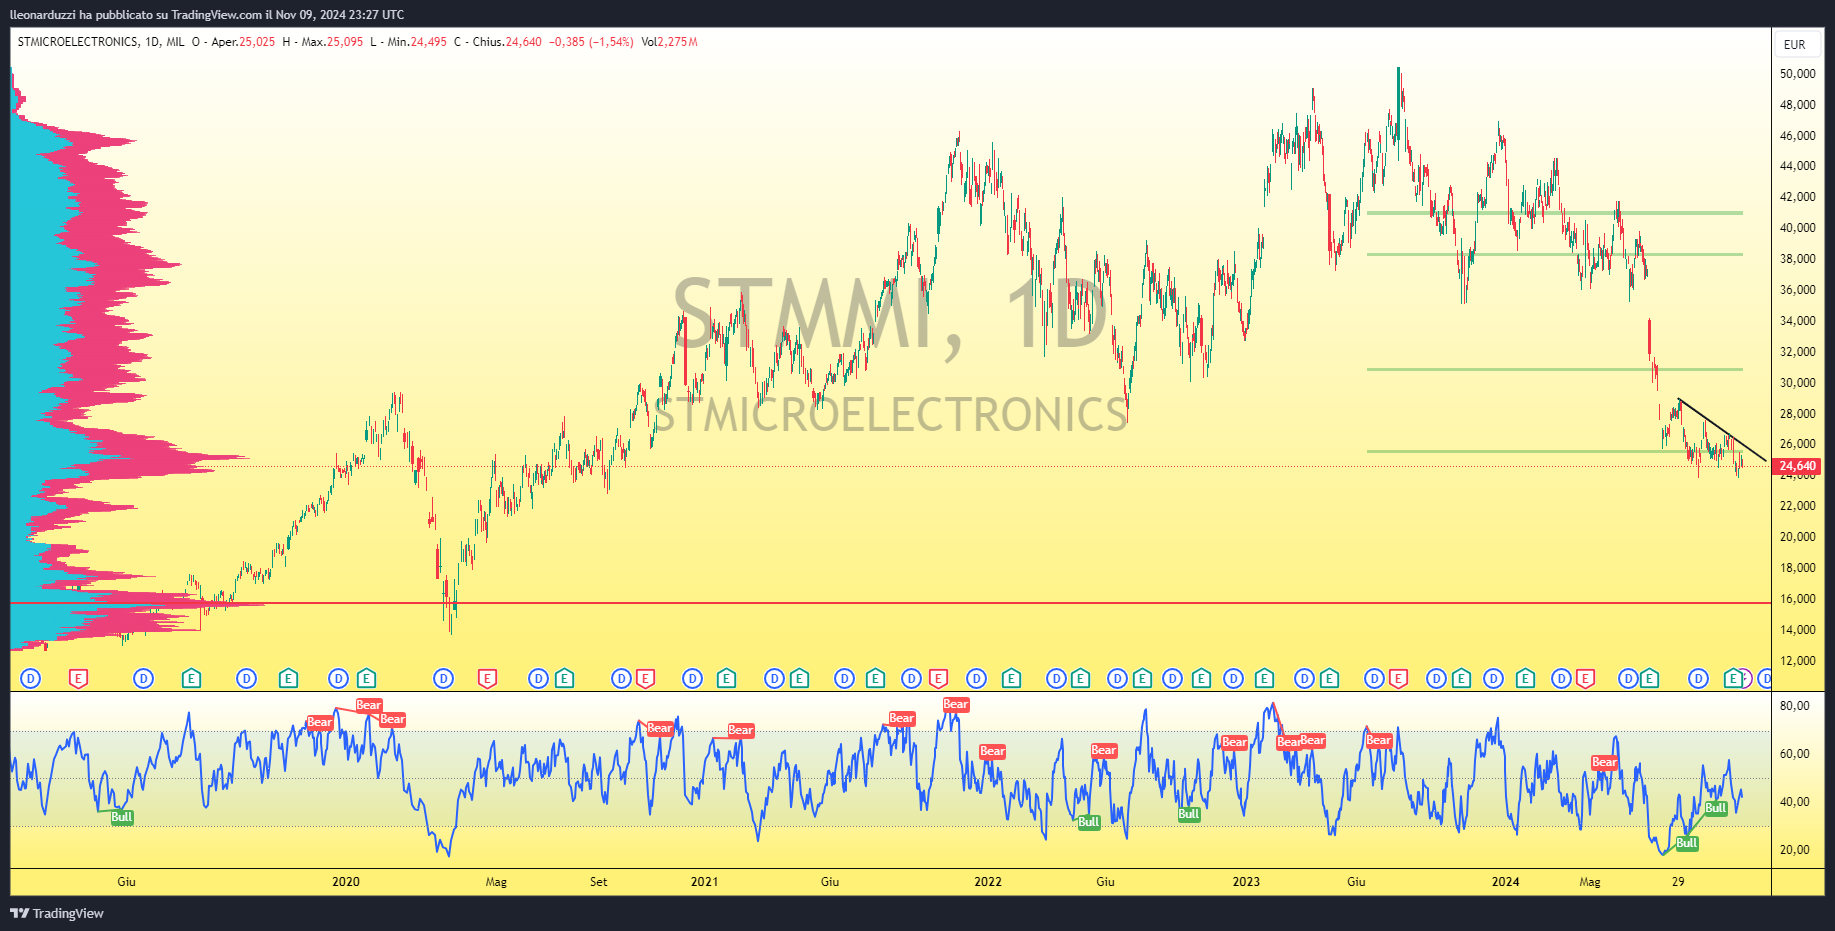Click the change value −0,385 (−1,54%)
The width and height of the screenshot is (1835, 931).
(591, 42)
